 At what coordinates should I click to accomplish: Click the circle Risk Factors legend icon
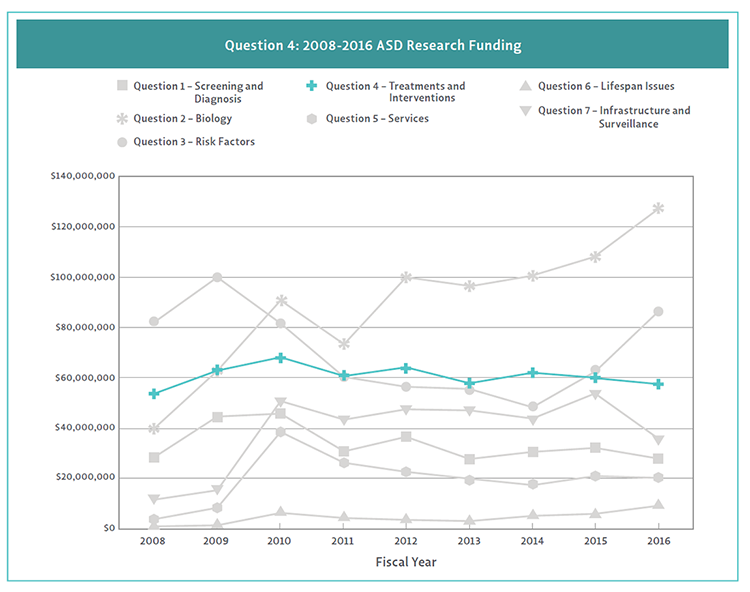coord(123,142)
